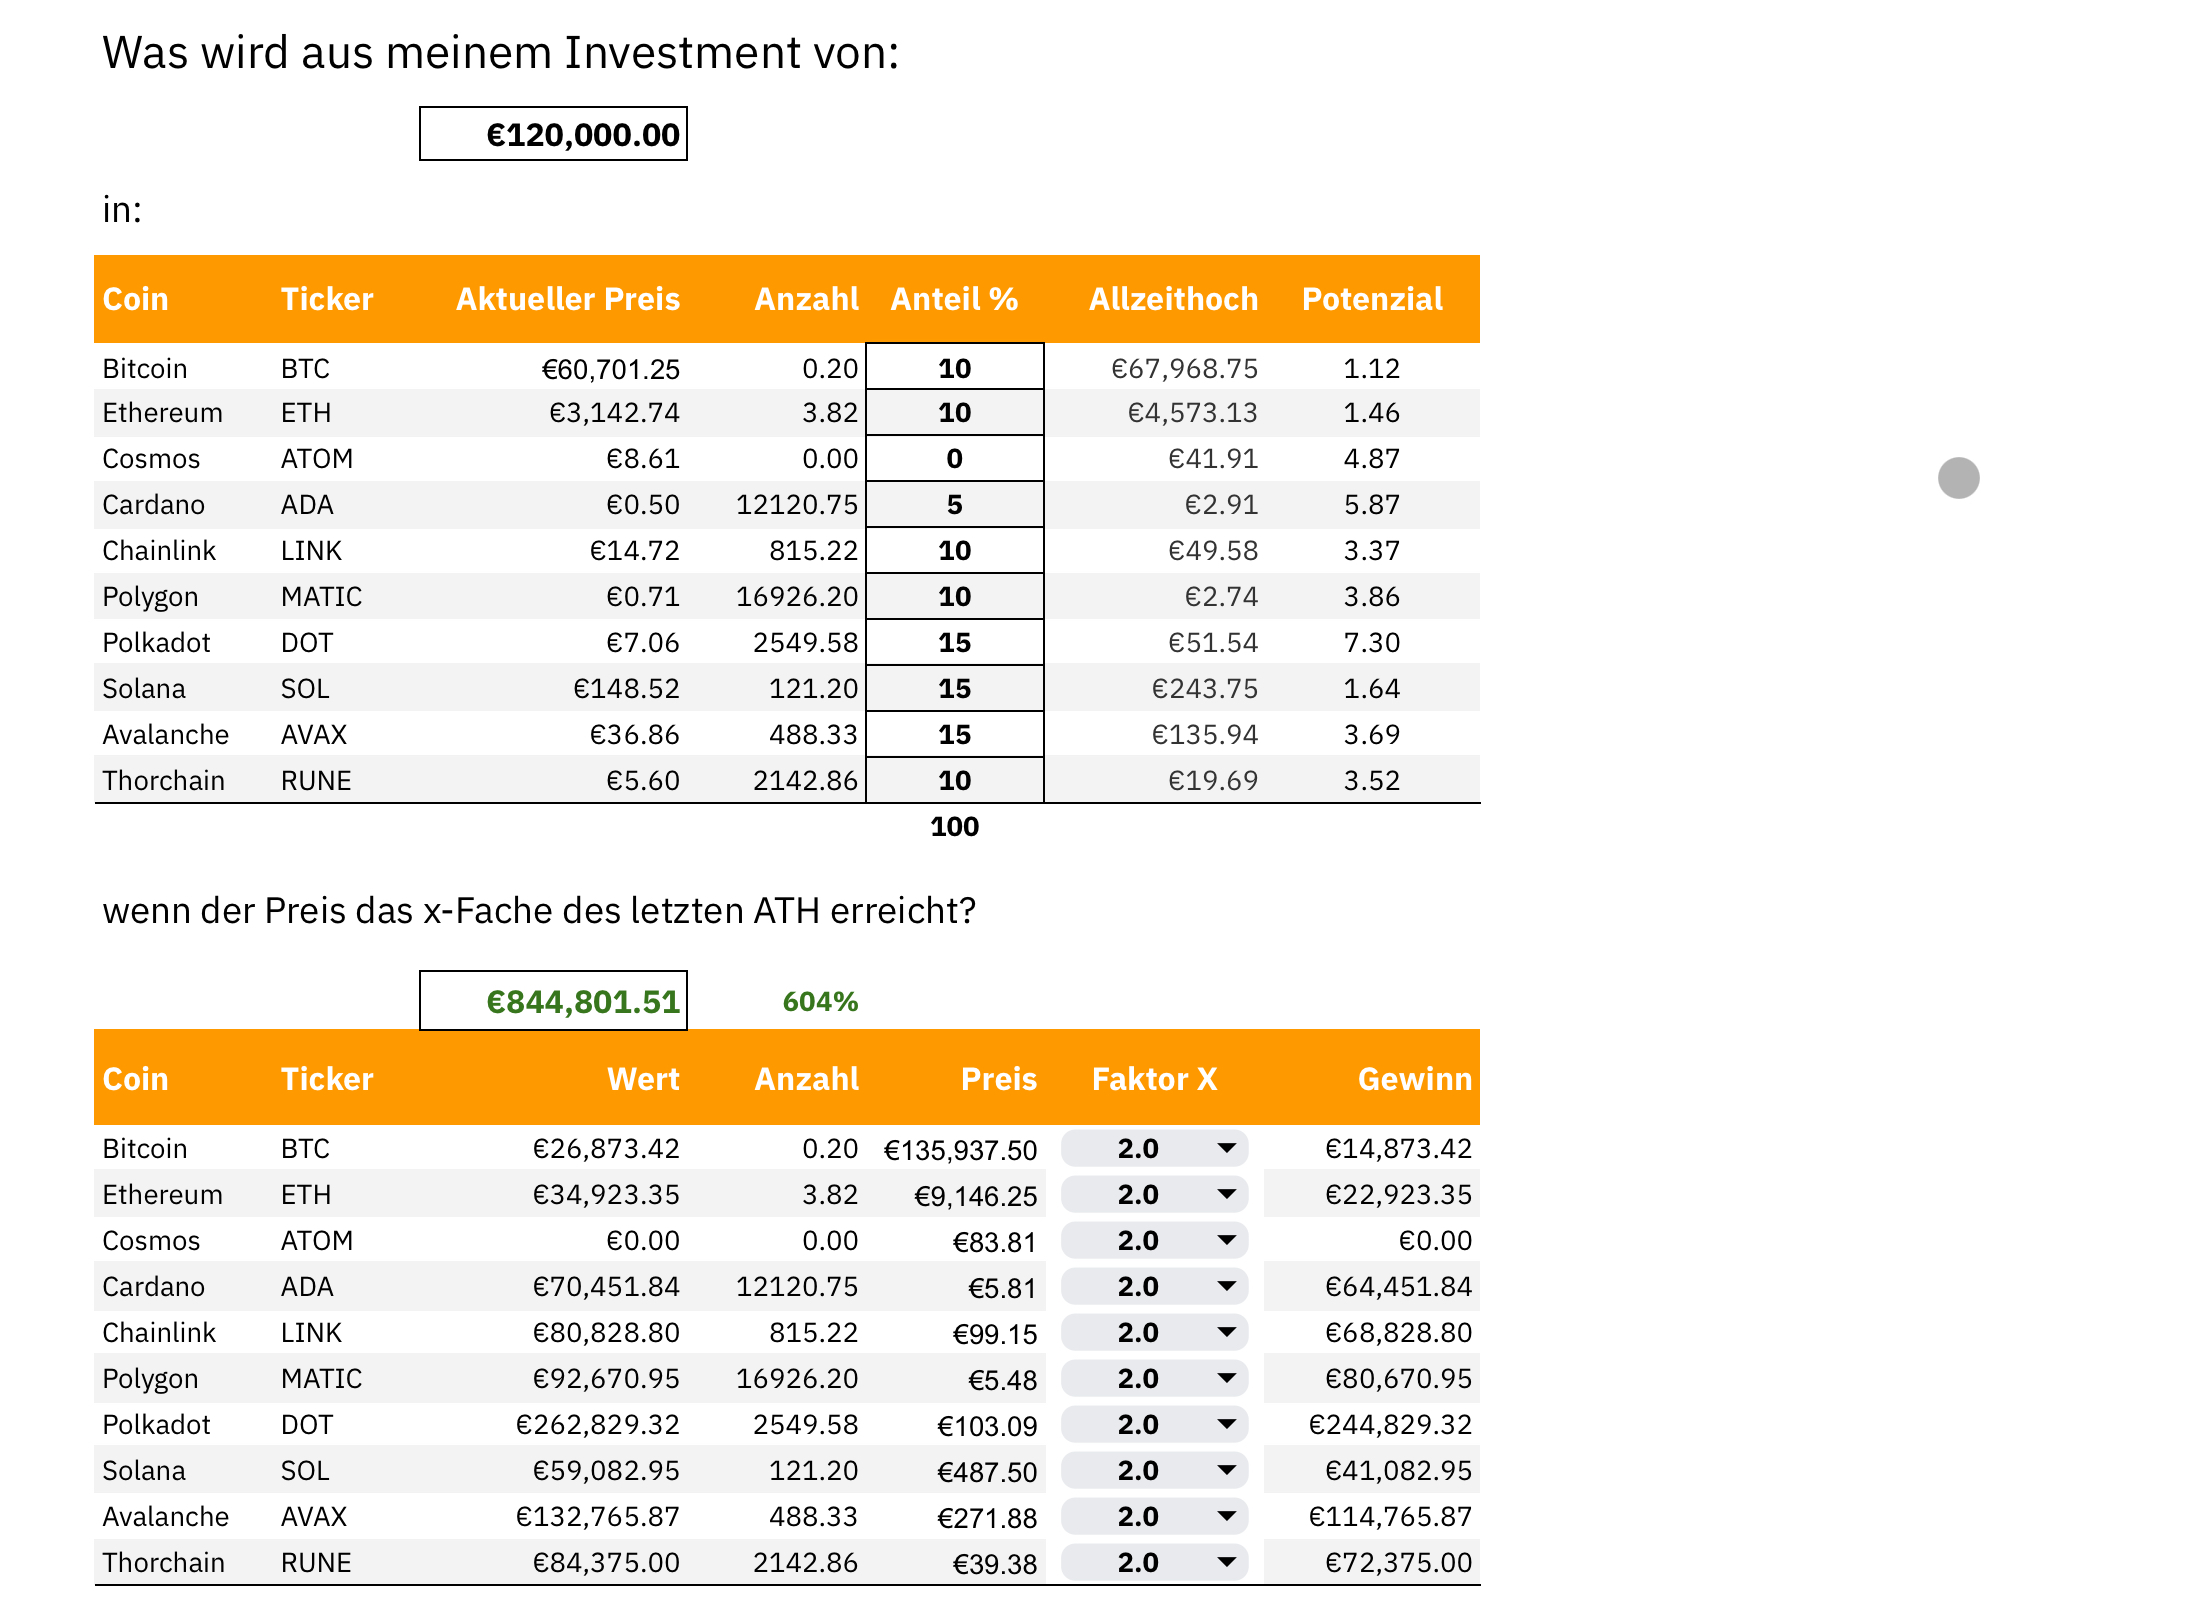
Task: Open the Faktor X dropdown for Cardano
Action: 1155,1286
